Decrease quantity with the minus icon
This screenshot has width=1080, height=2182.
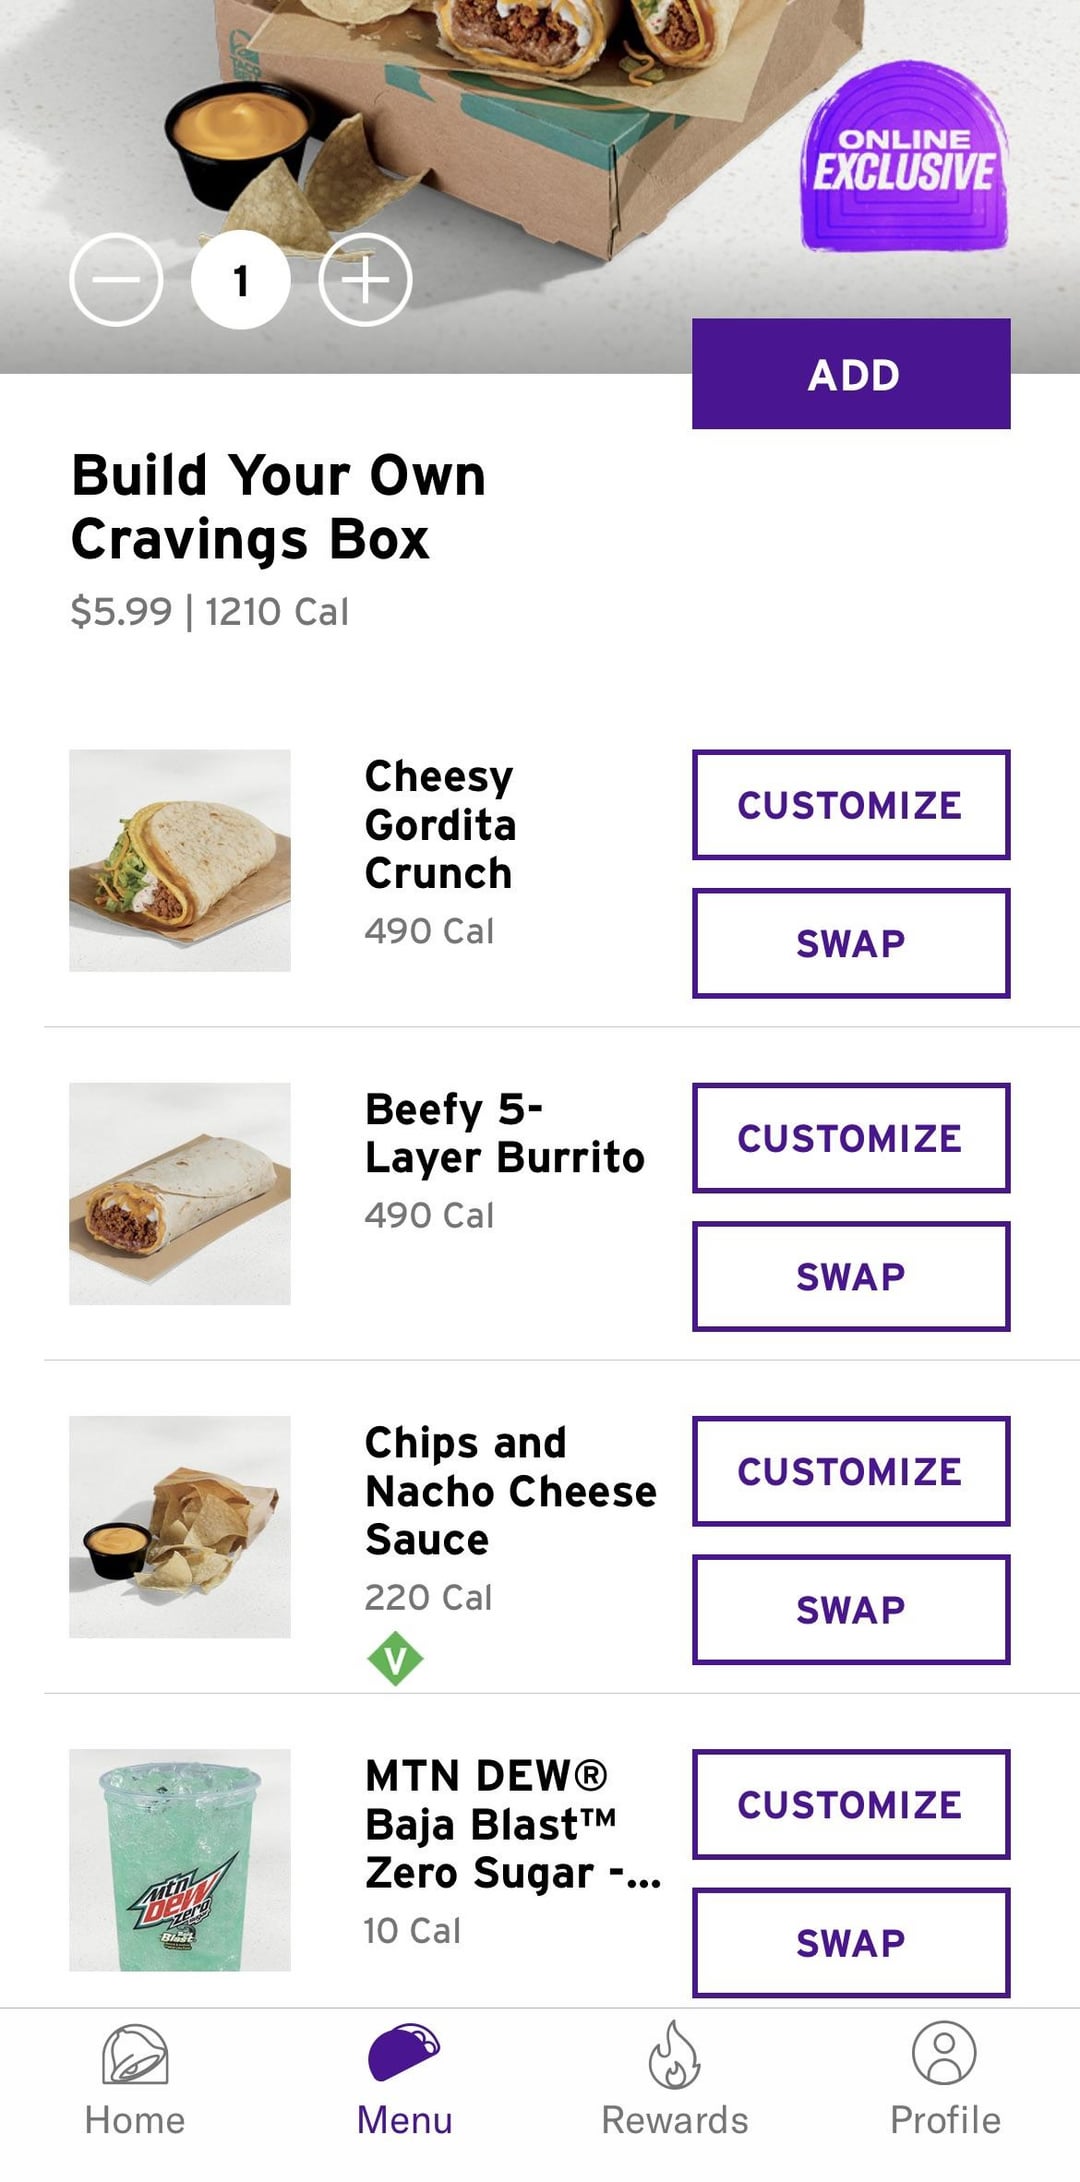click(116, 280)
